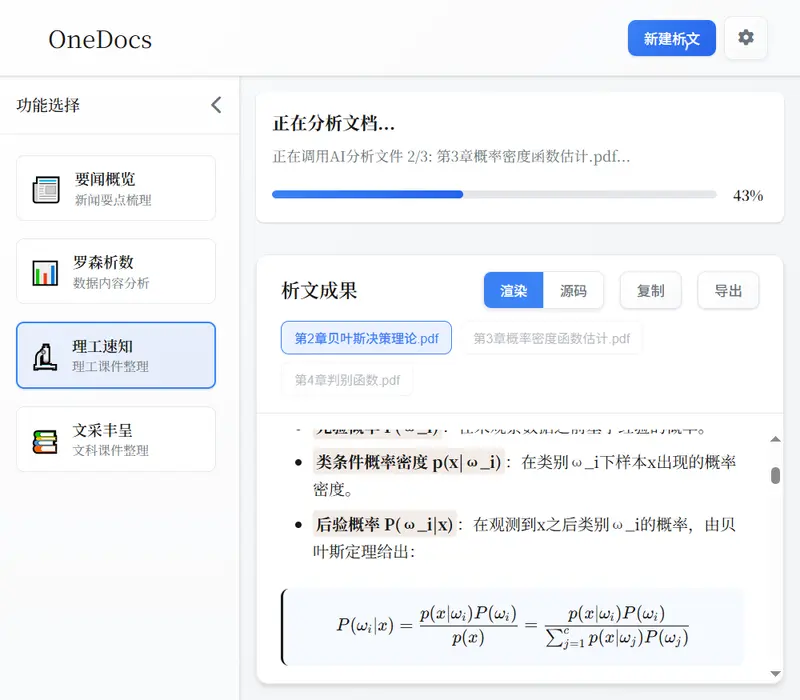Click the 导出 export button

pos(728,290)
